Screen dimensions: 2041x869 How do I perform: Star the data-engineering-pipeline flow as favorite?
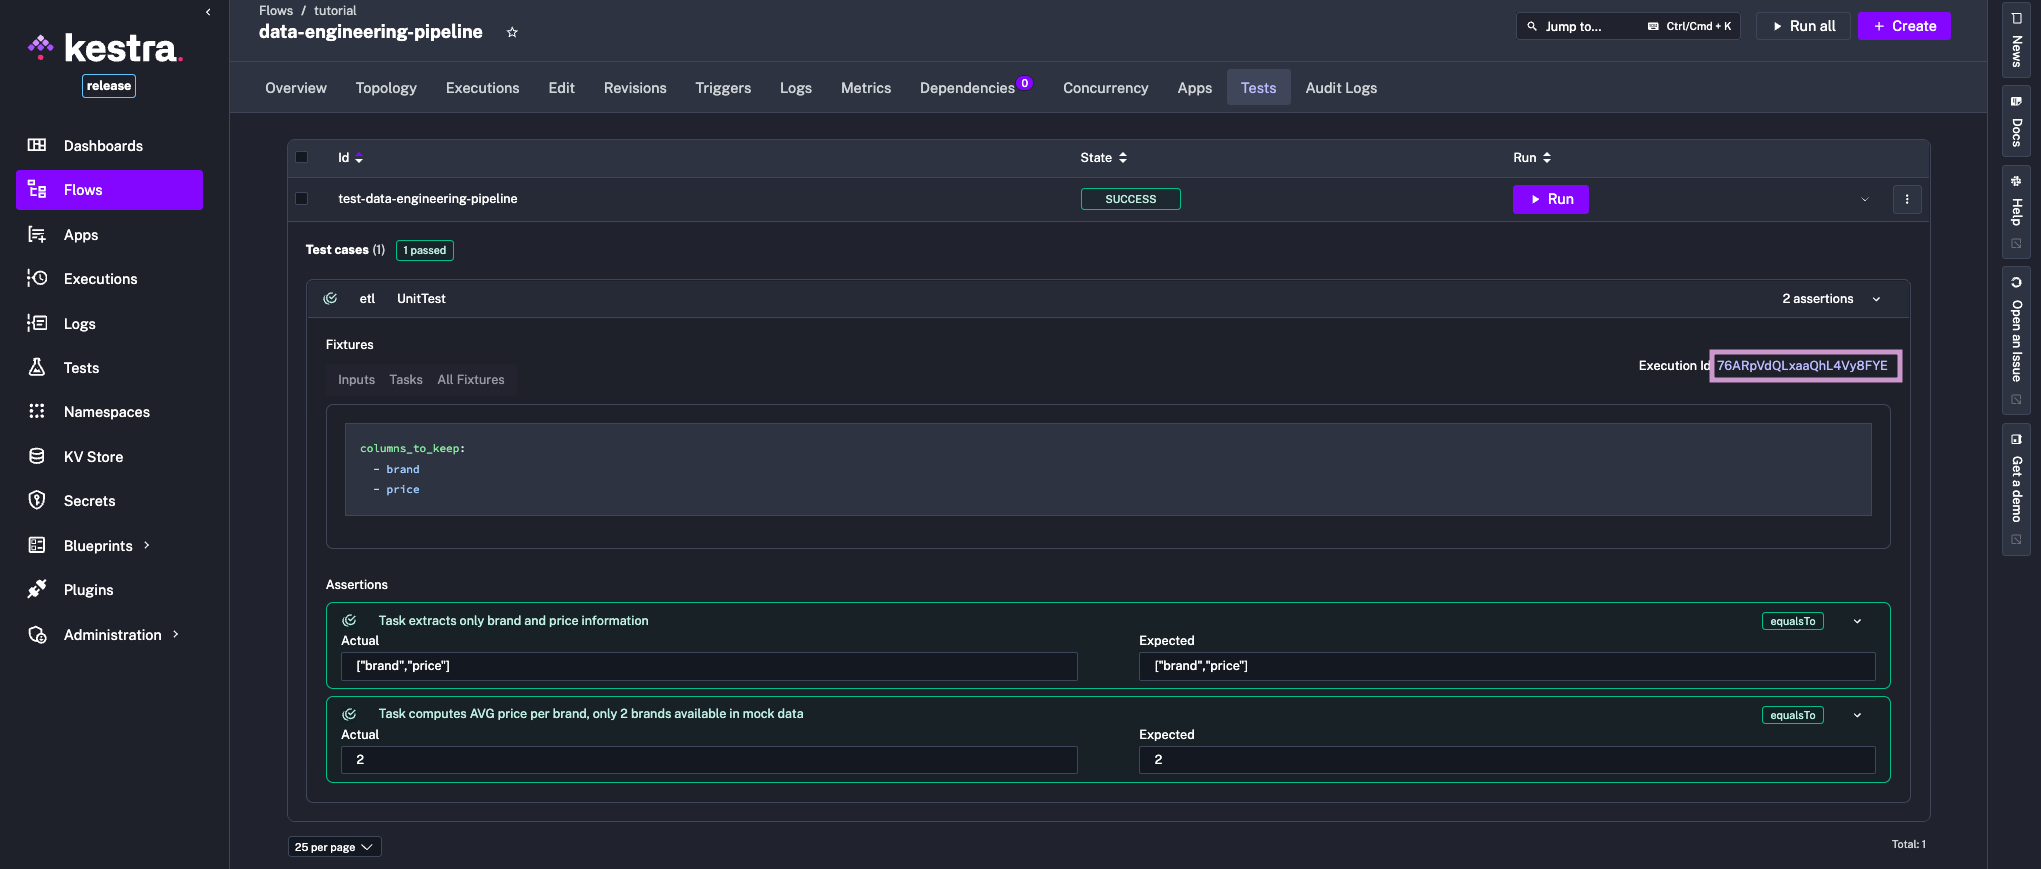512,32
